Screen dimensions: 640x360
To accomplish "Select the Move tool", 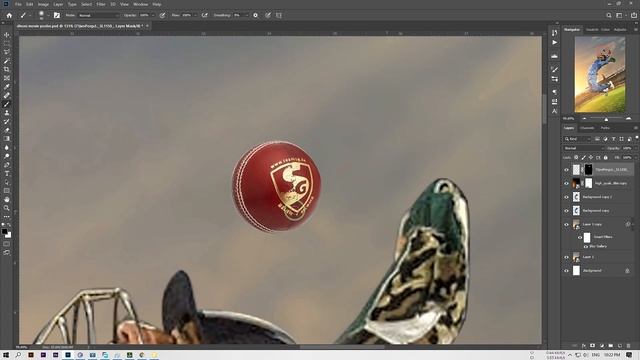I will coord(7,35).
